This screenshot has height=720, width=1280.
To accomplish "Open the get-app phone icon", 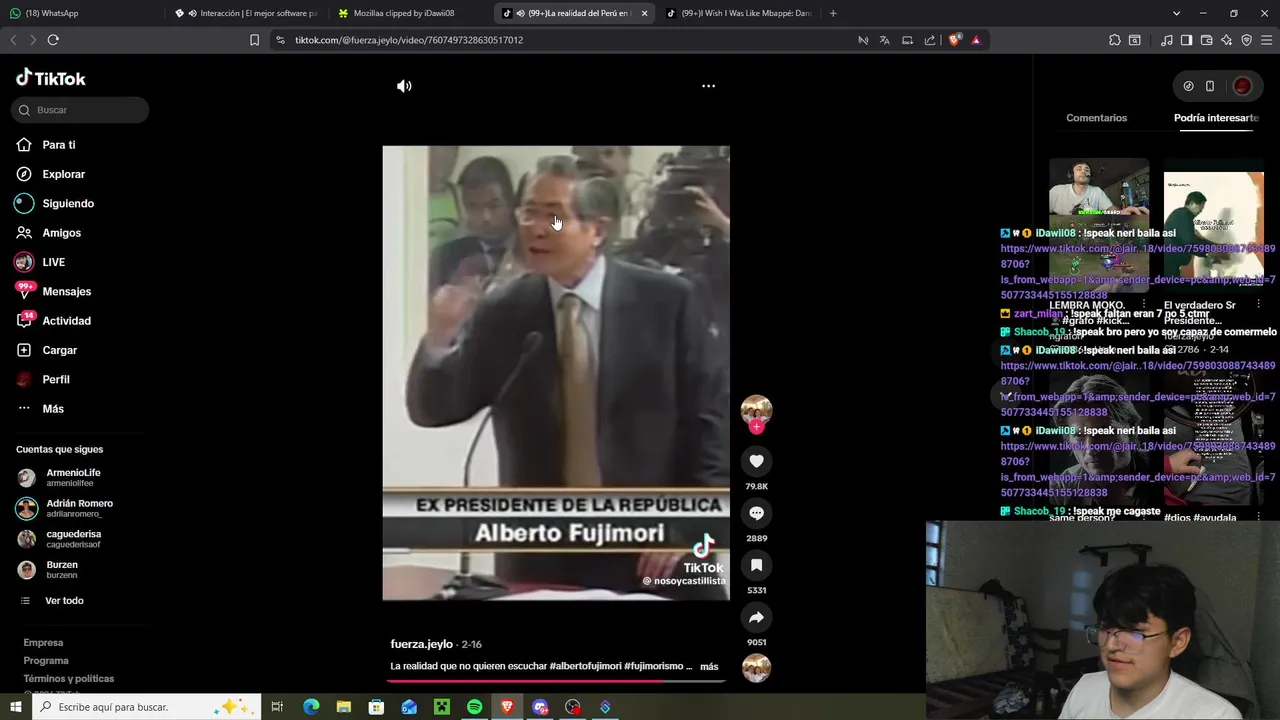I will (x=1210, y=86).
